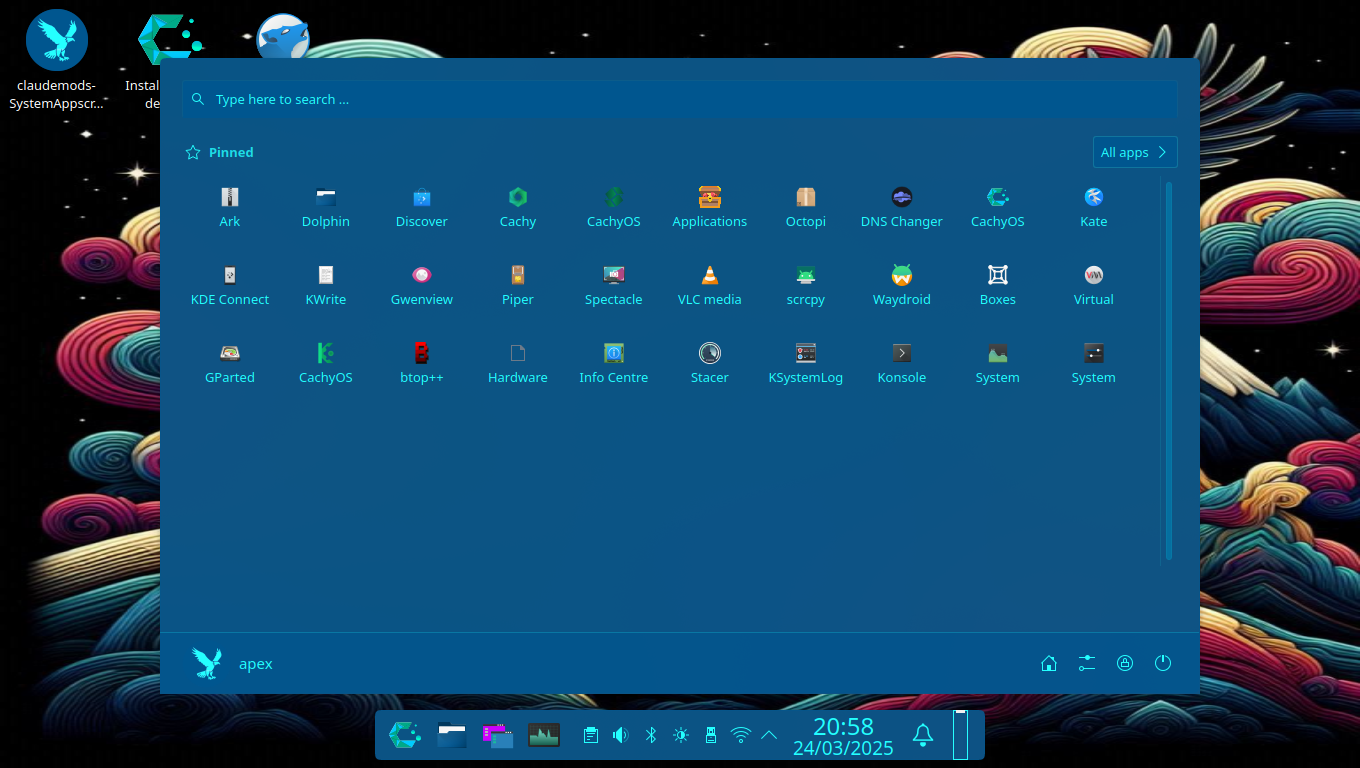Lock the session with the padlock icon
The width and height of the screenshot is (1360, 768).
(1125, 663)
